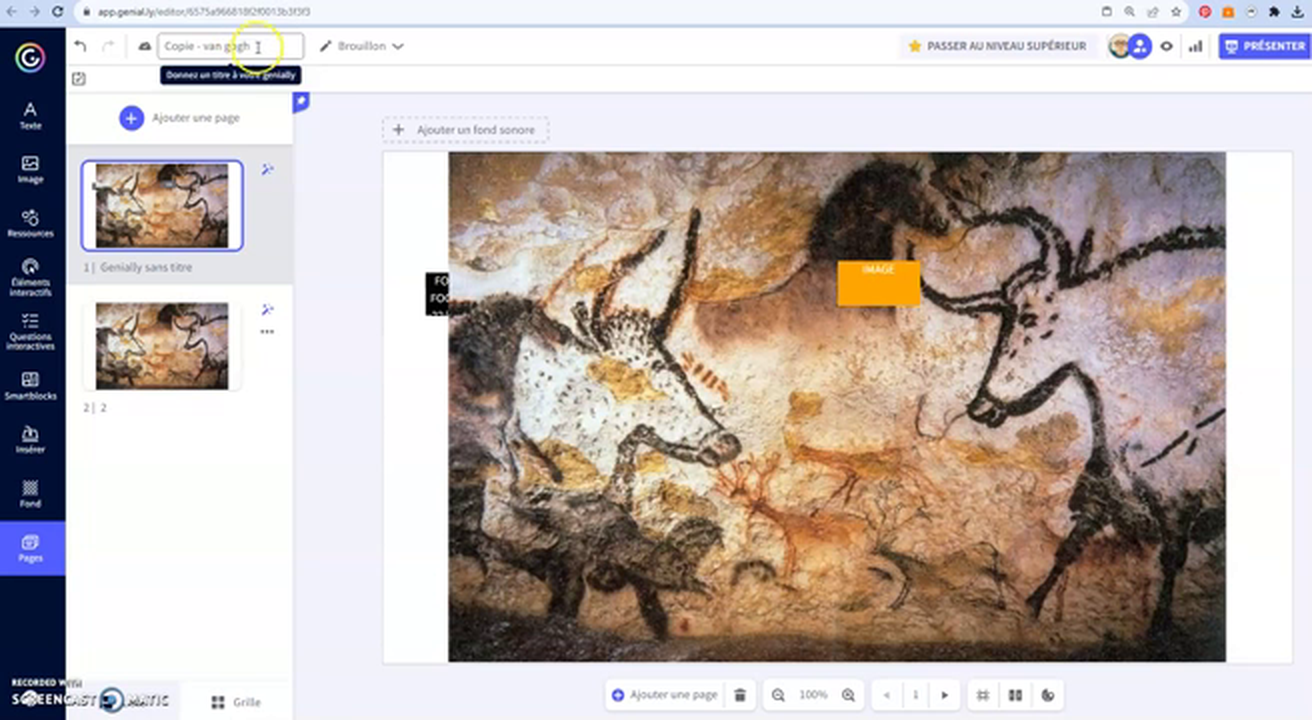This screenshot has width=1312, height=720.
Task: Collapse pages panel with the pin tab
Action: (300, 102)
